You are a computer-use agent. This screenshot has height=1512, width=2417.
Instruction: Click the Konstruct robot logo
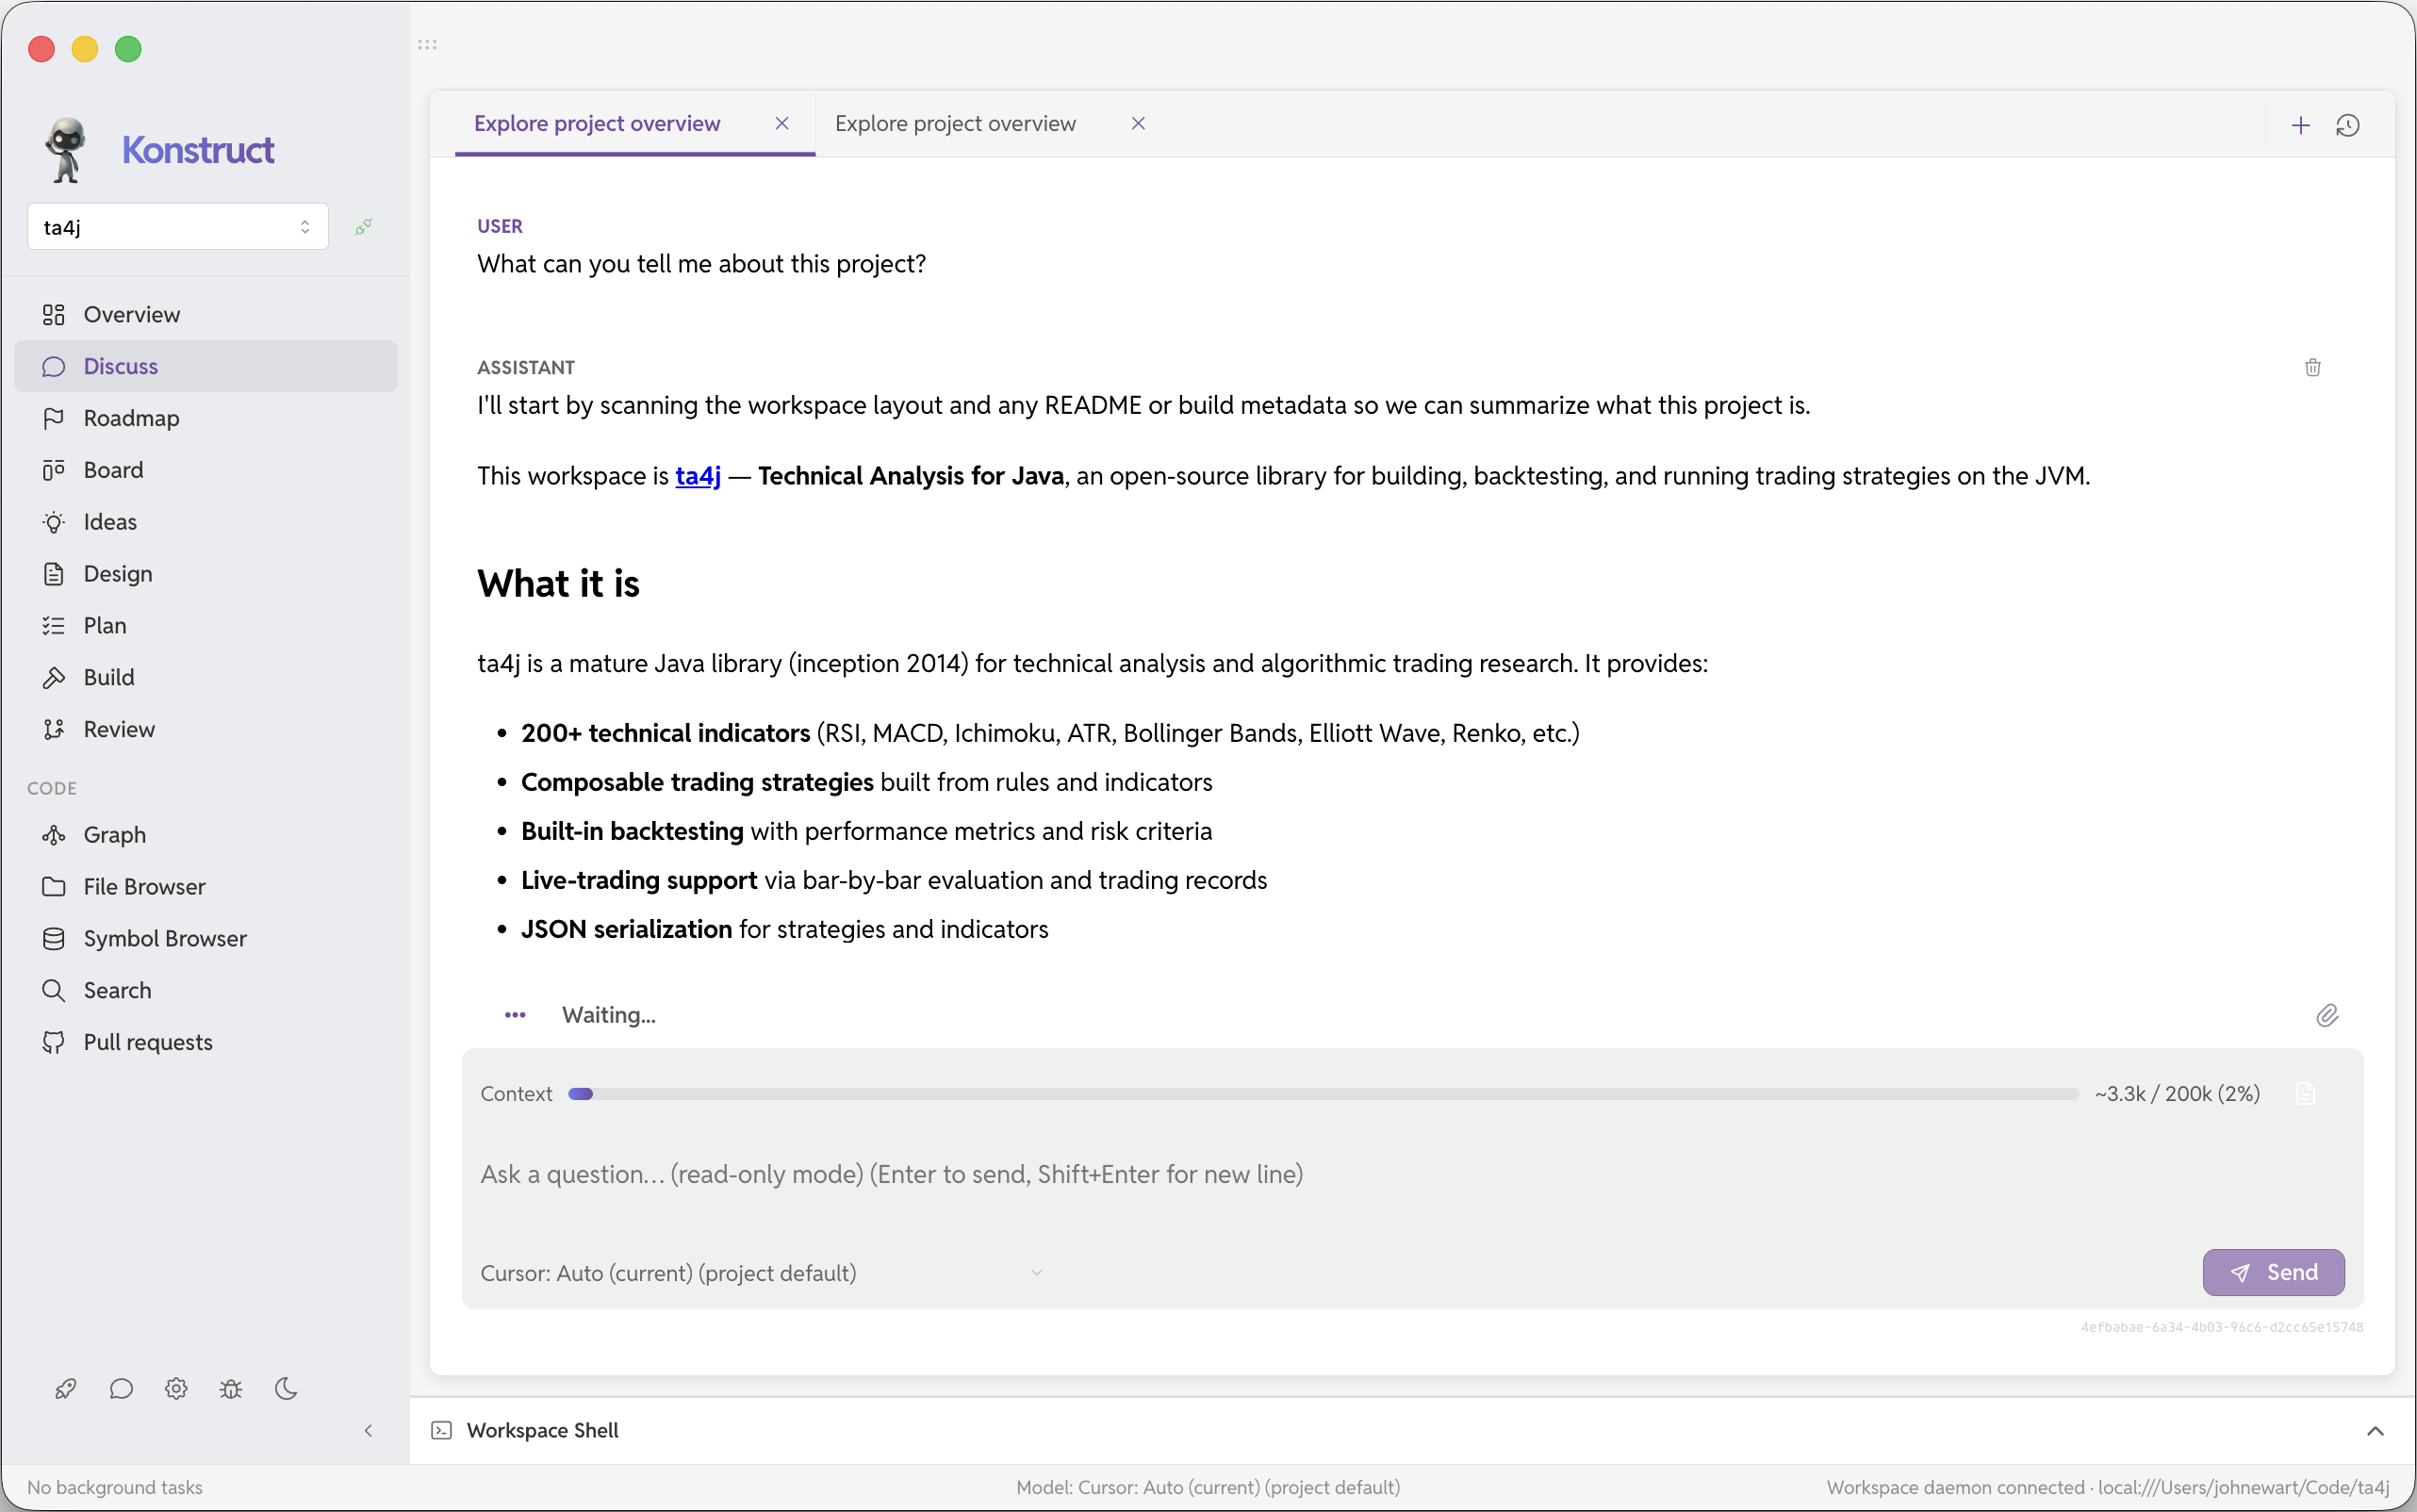(x=66, y=150)
